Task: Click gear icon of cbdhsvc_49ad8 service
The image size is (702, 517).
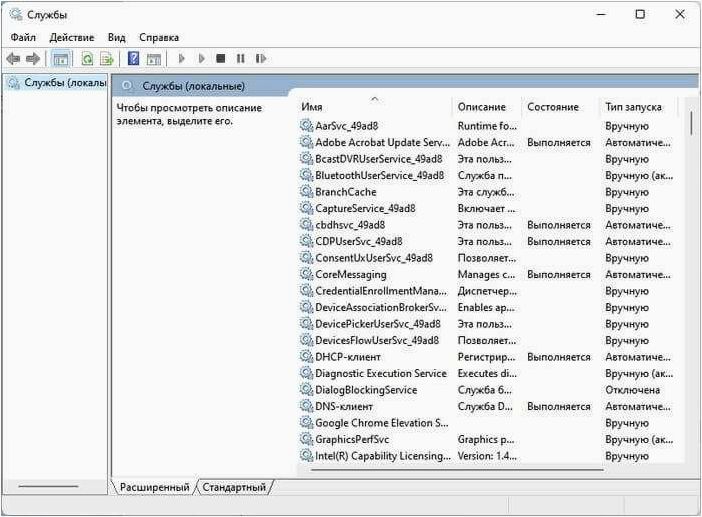Action: point(307,225)
